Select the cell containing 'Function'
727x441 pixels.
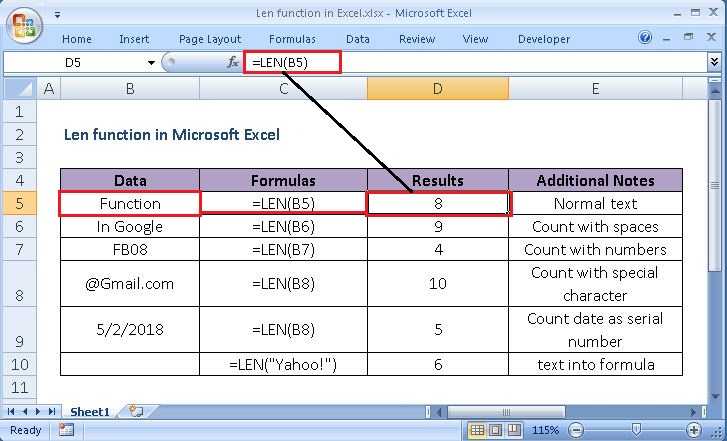coord(130,204)
